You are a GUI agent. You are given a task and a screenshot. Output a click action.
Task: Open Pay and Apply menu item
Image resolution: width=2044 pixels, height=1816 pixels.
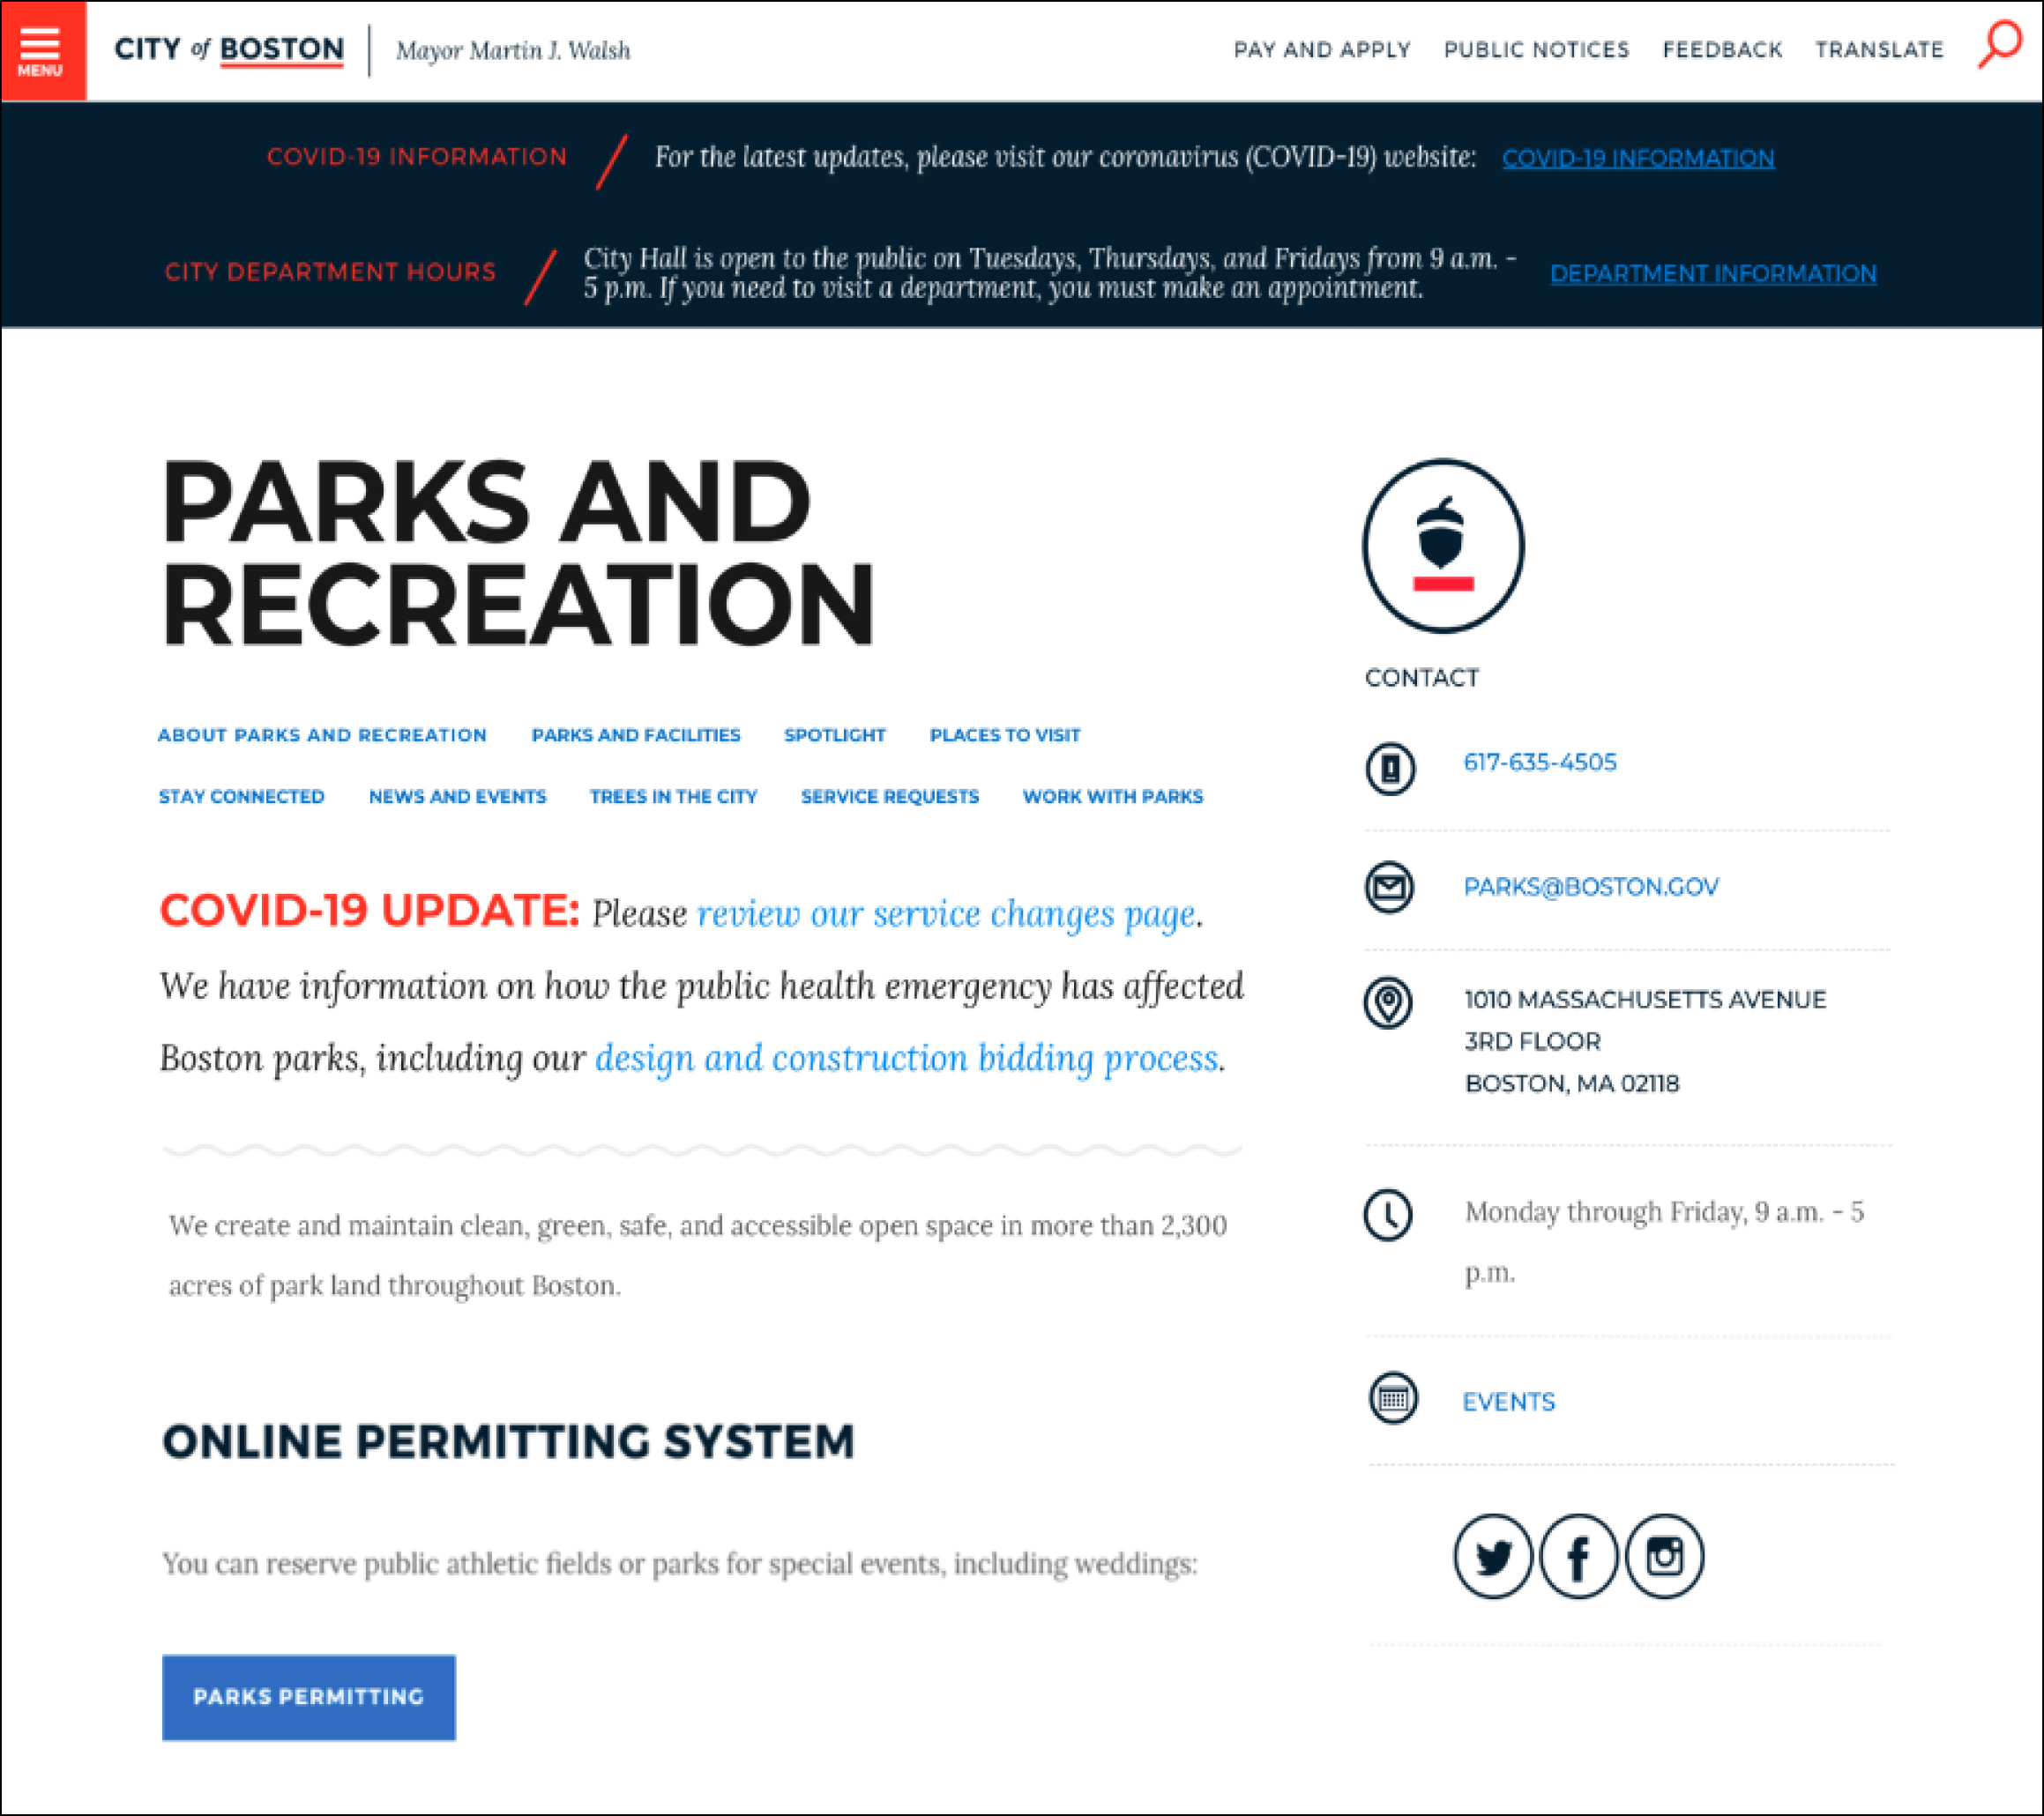(x=1321, y=50)
